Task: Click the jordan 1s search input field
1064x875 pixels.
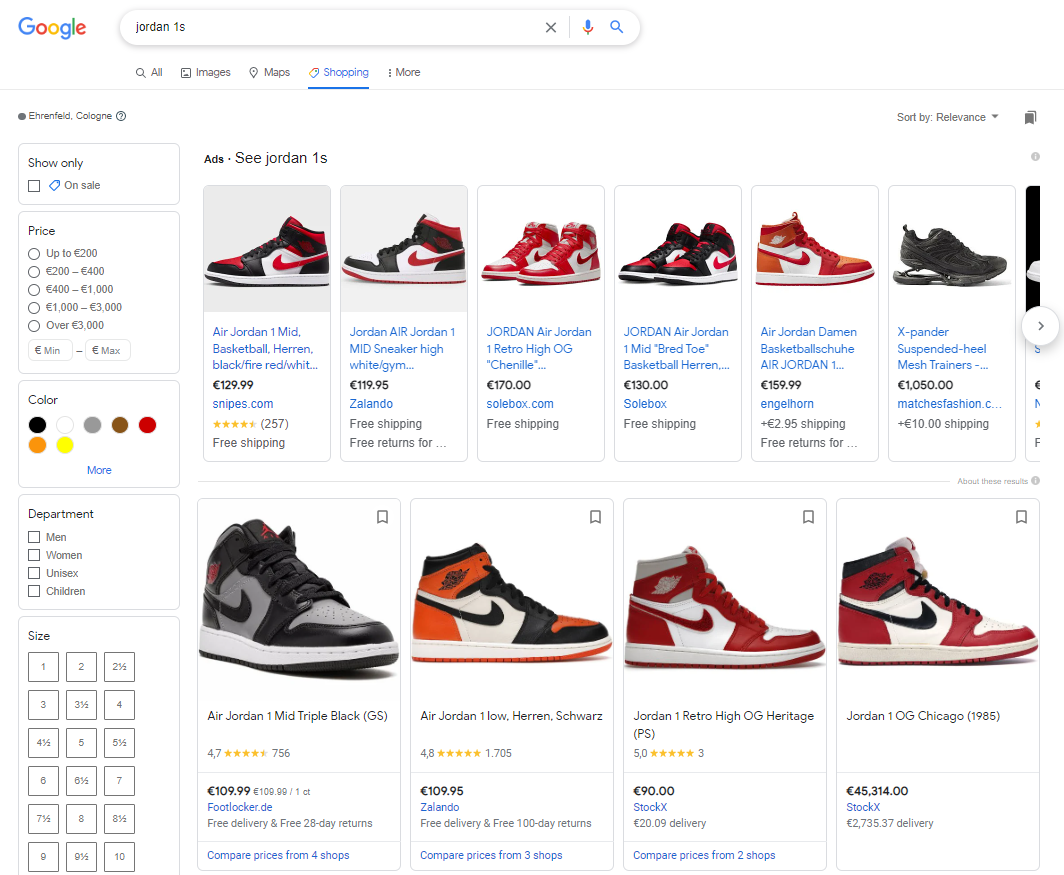Action: [x=336, y=27]
